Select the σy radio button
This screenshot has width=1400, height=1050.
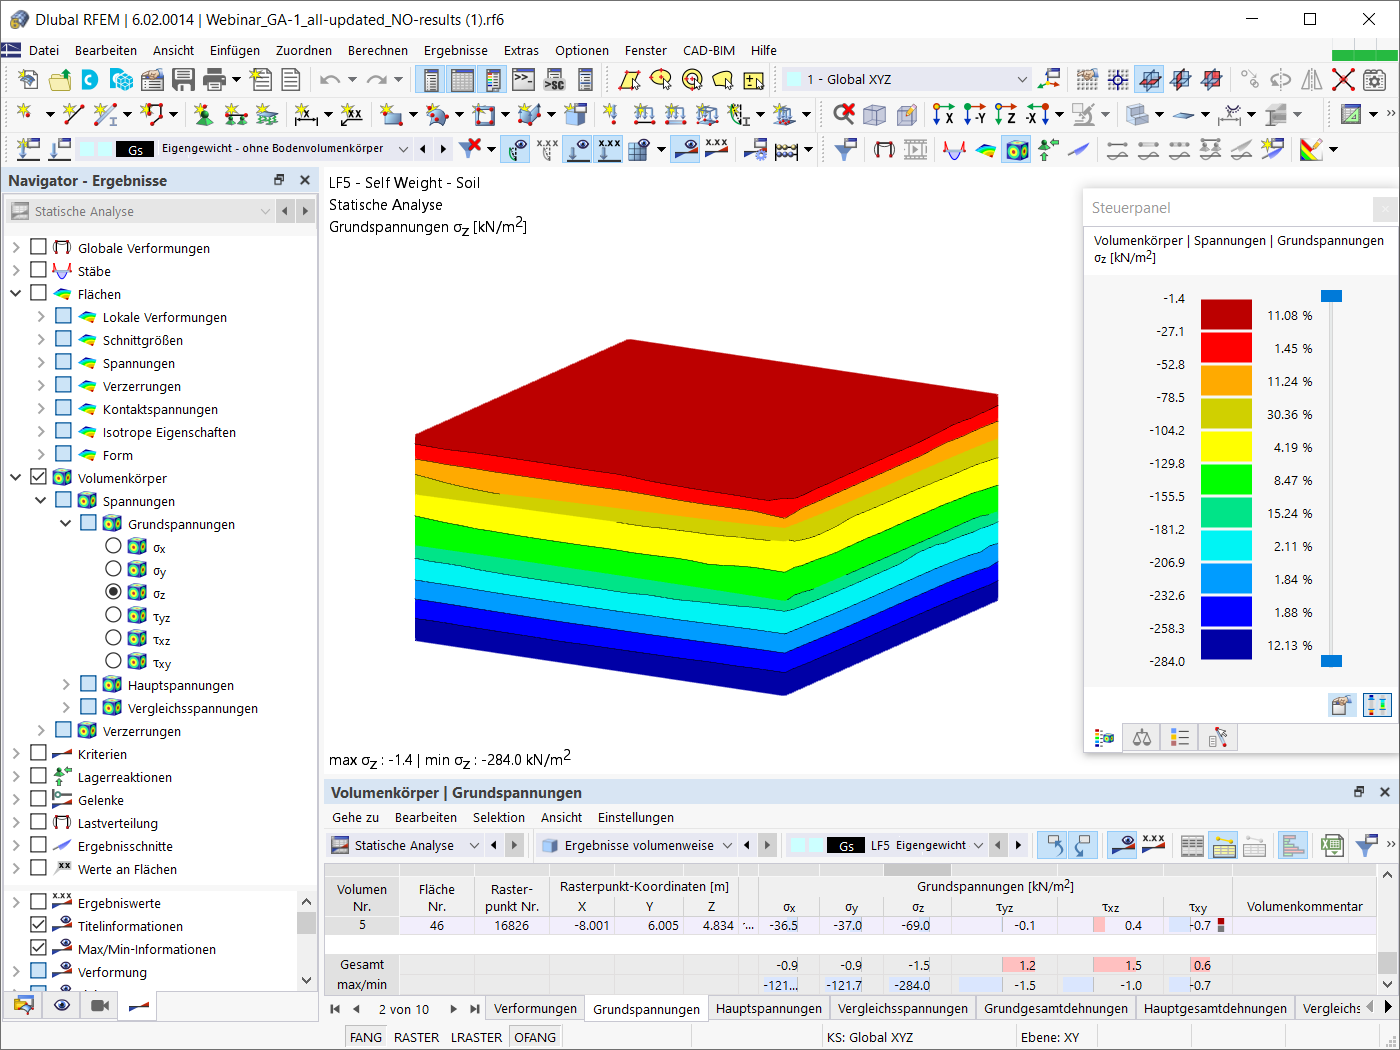point(113,569)
